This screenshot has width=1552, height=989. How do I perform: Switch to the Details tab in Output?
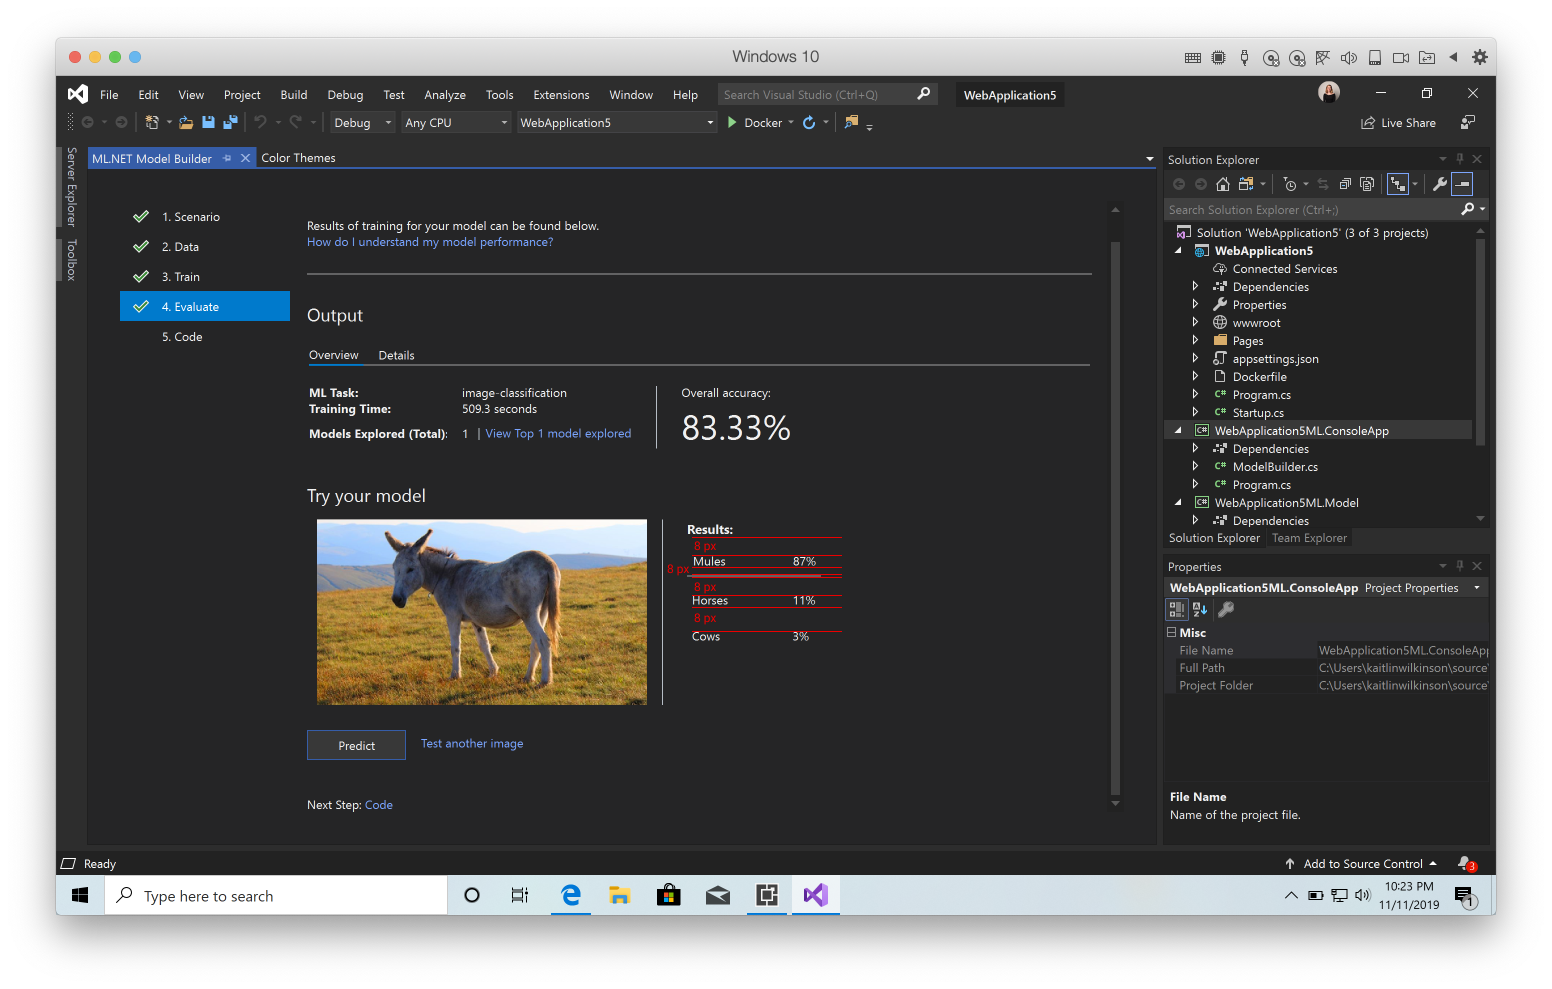click(397, 355)
